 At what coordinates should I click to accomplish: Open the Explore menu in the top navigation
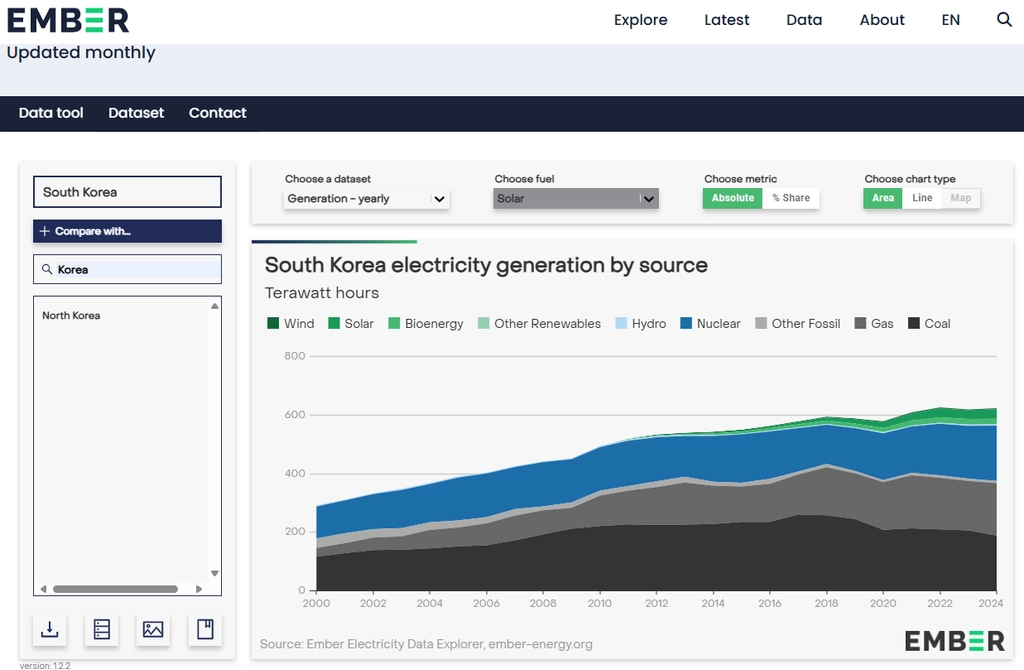(640, 20)
